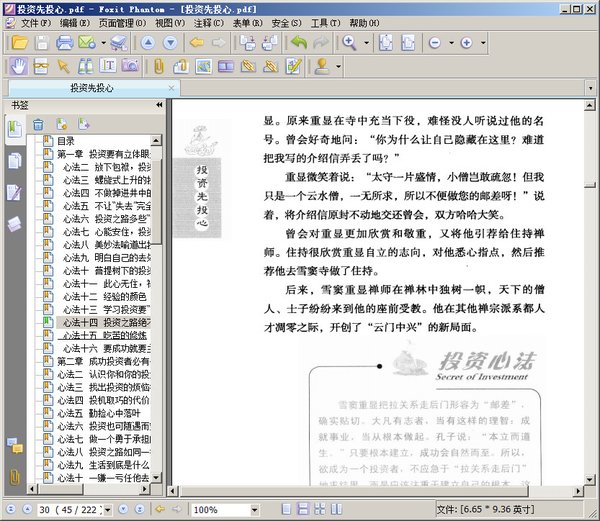Open the 注释(C) menu
Screen dimensions: 600x521
[209, 22]
